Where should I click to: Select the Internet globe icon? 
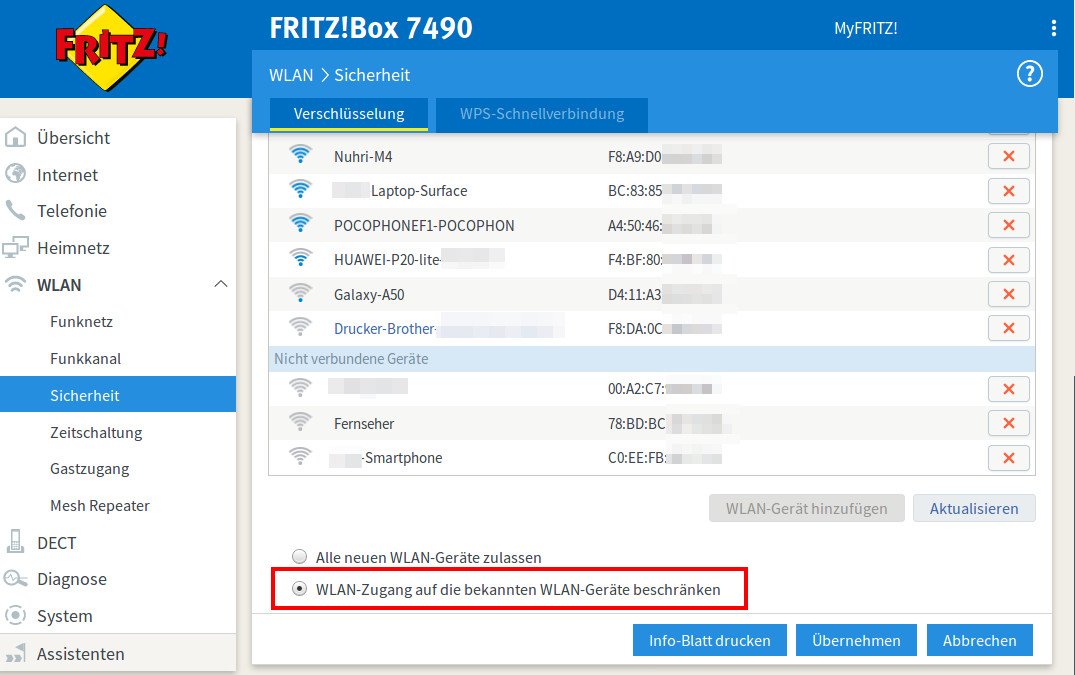pyautogui.click(x=15, y=174)
